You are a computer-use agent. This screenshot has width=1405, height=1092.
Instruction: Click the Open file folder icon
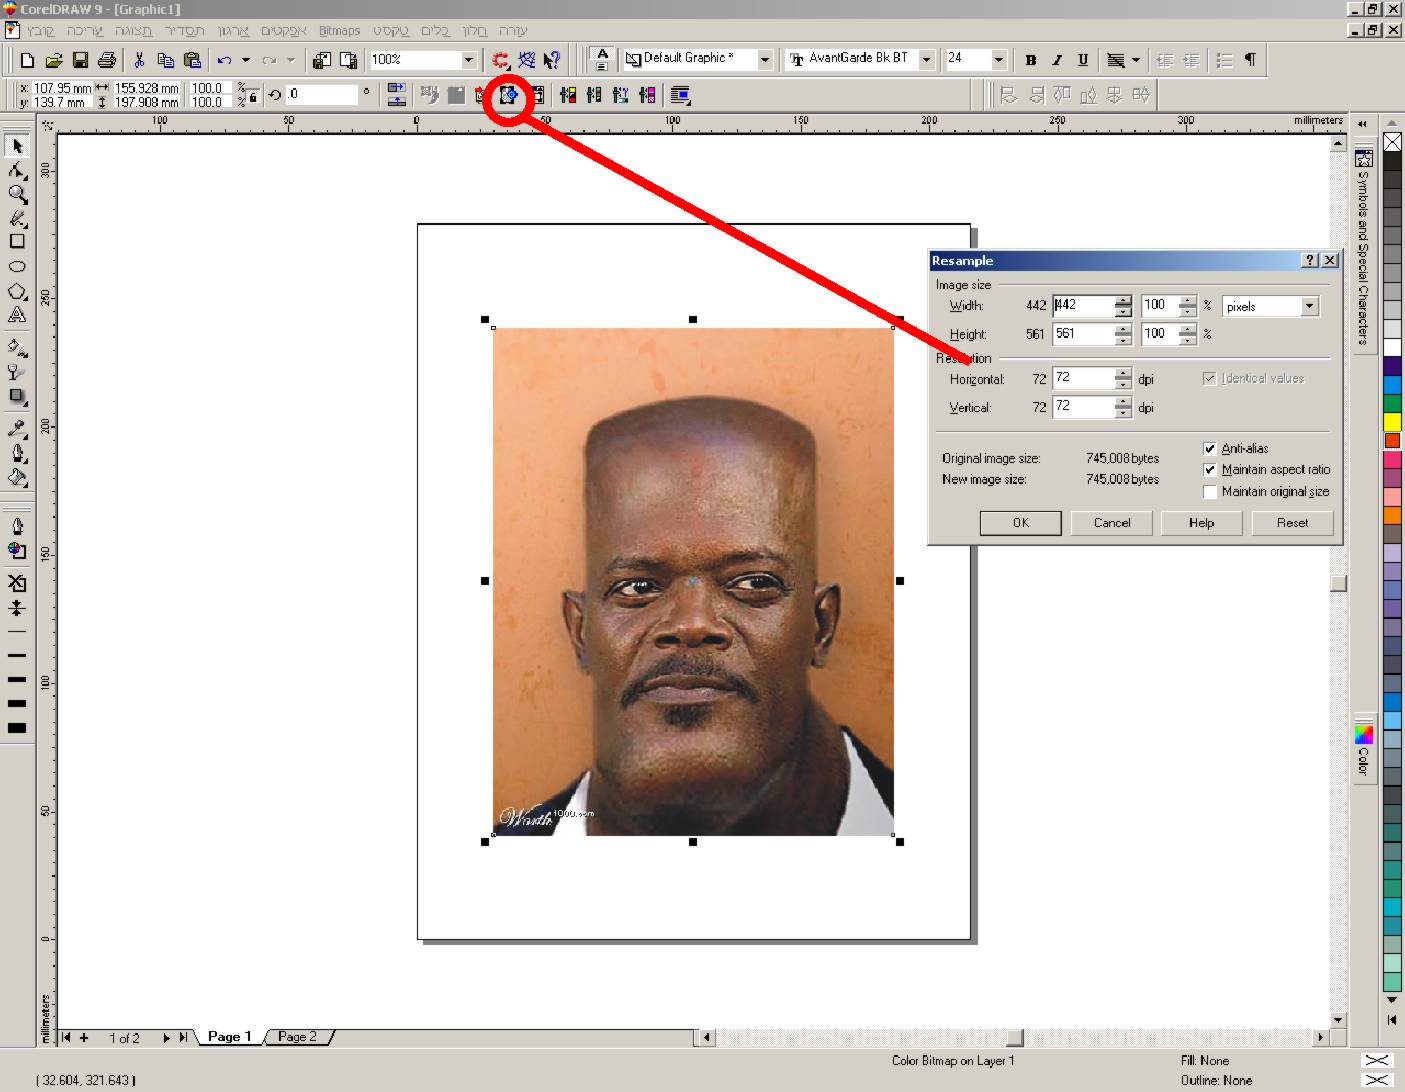click(x=54, y=60)
